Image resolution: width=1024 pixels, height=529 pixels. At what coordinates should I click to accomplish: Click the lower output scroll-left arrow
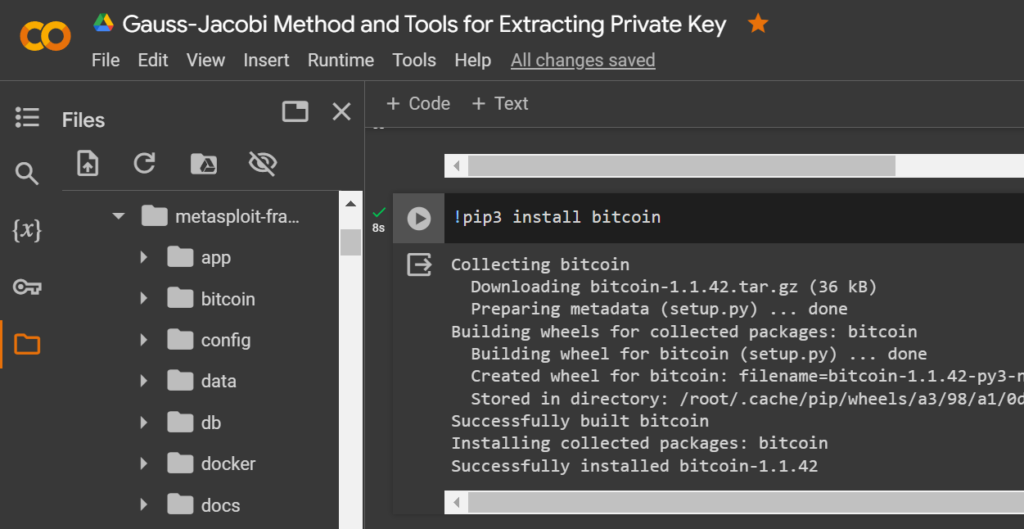456,503
